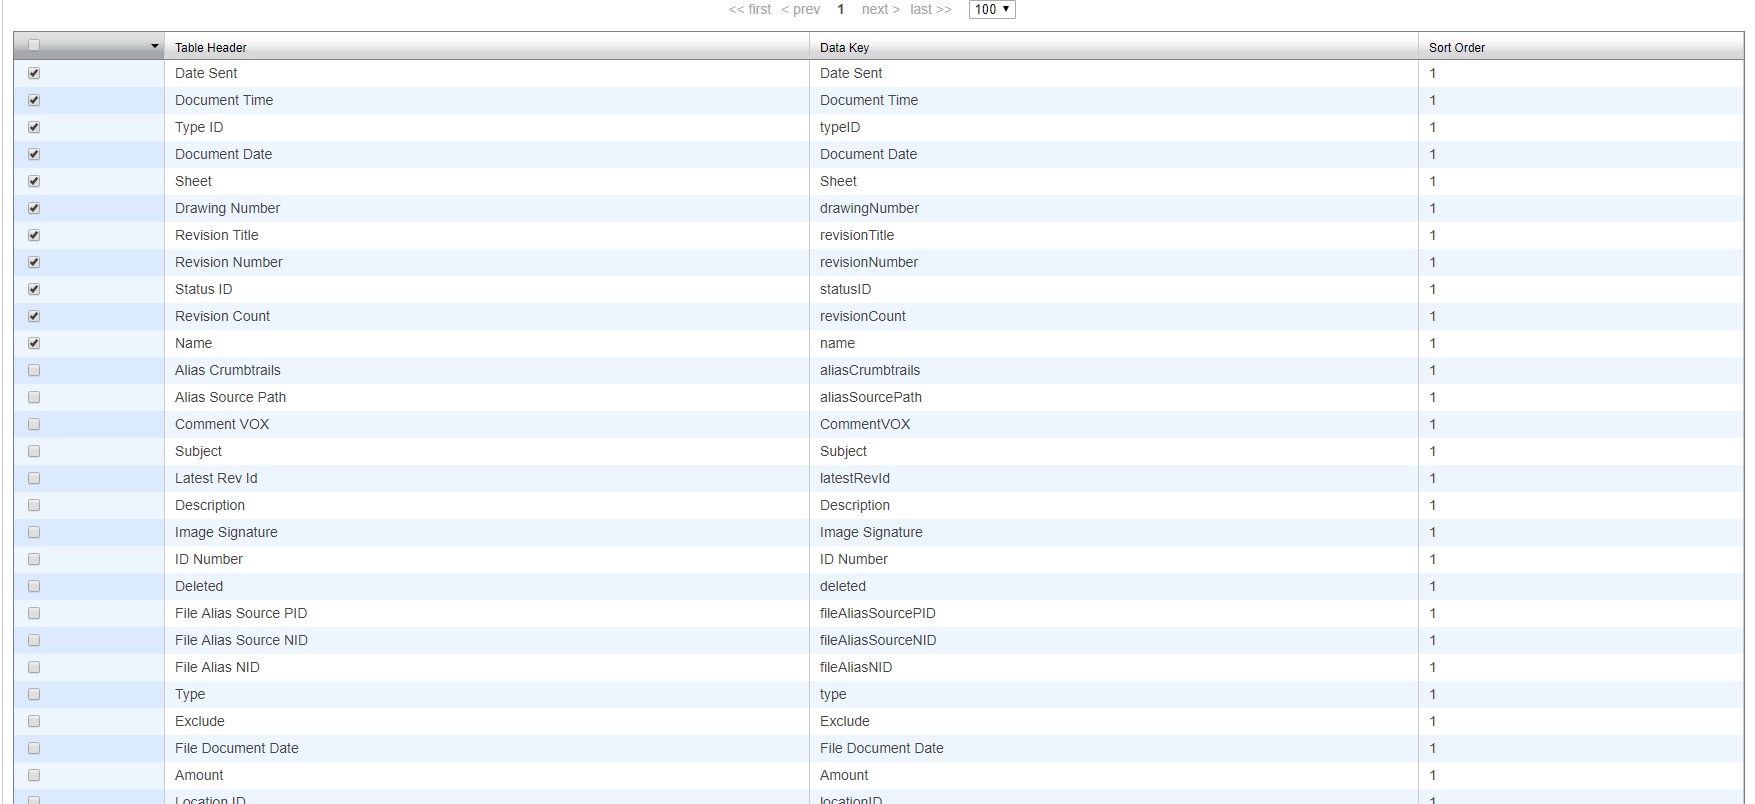The height and width of the screenshot is (804, 1755).
Task: Jump to the last page link
Action: coord(930,9)
